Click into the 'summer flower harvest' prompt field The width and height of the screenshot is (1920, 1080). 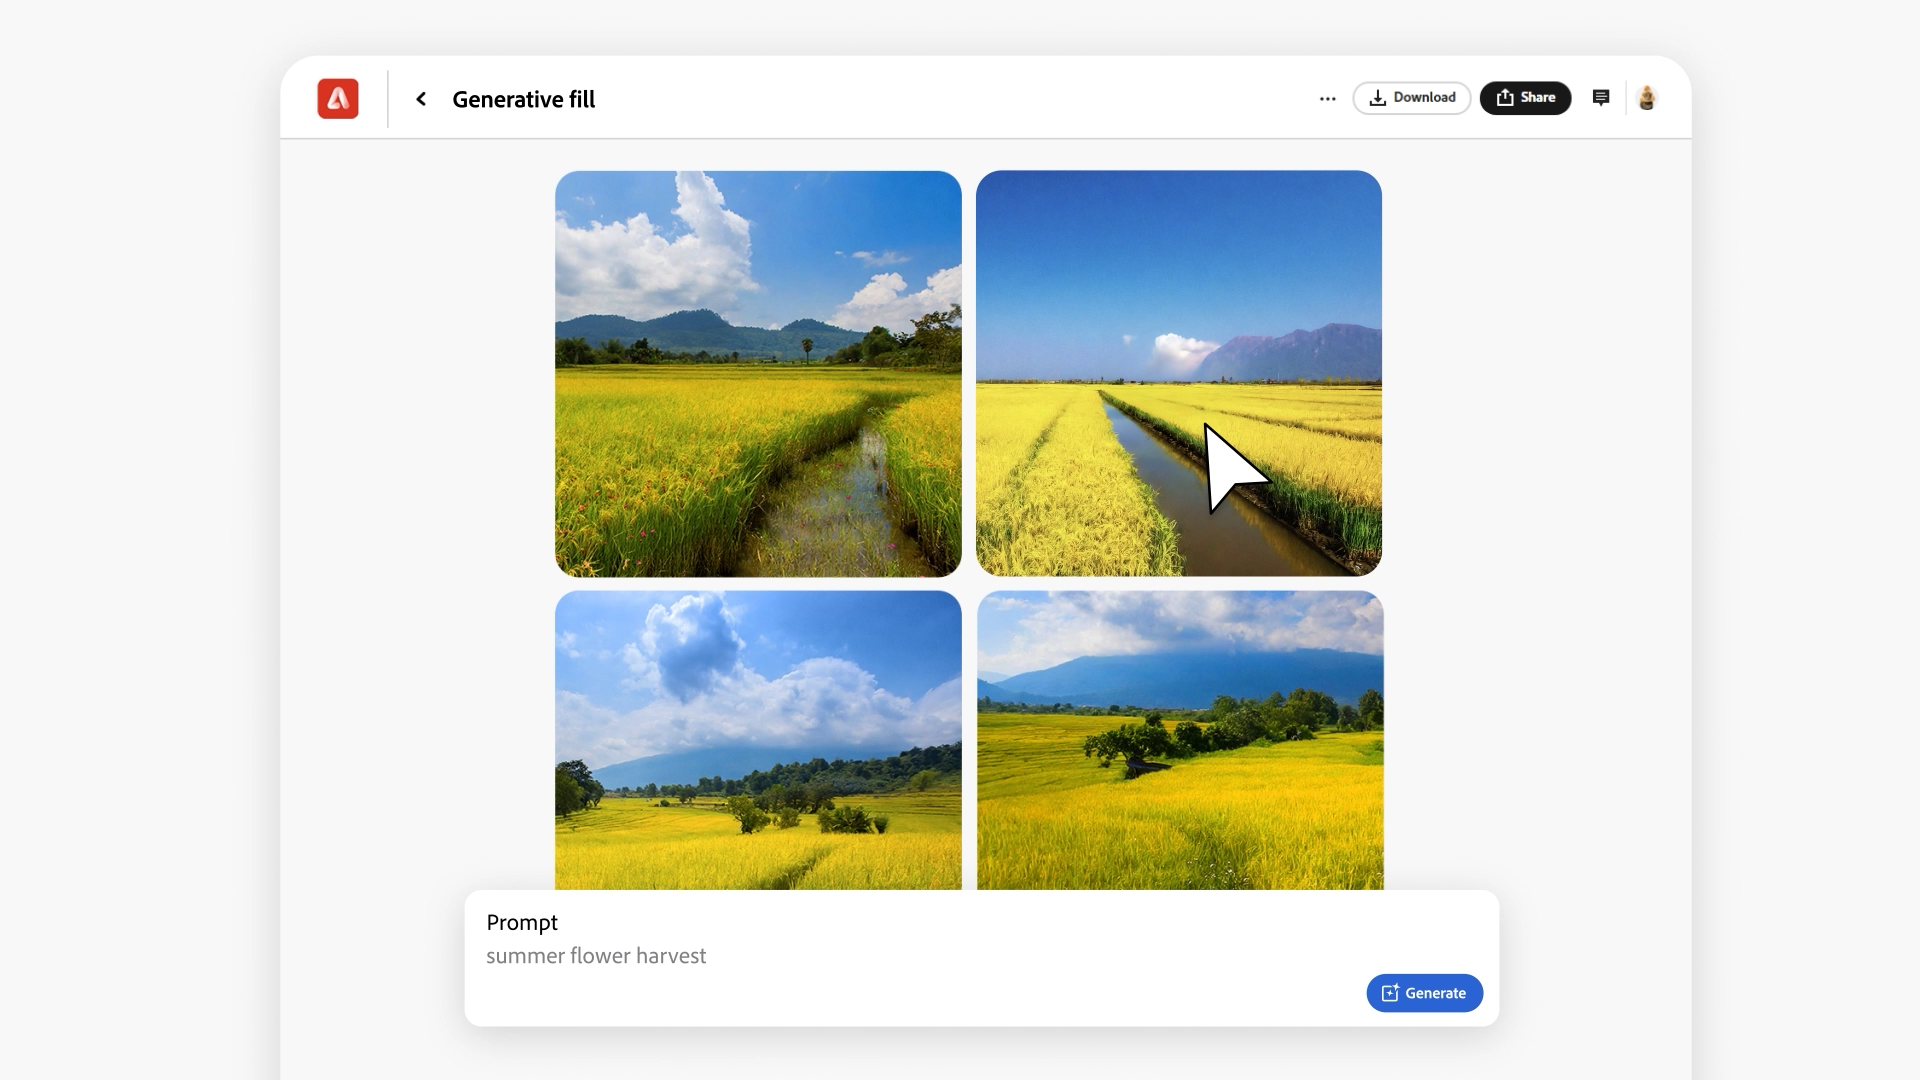point(597,956)
